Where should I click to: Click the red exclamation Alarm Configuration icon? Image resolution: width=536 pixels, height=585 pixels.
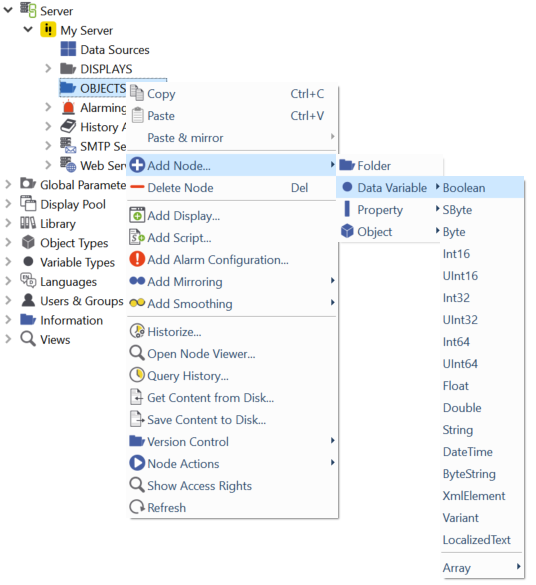(x=137, y=259)
